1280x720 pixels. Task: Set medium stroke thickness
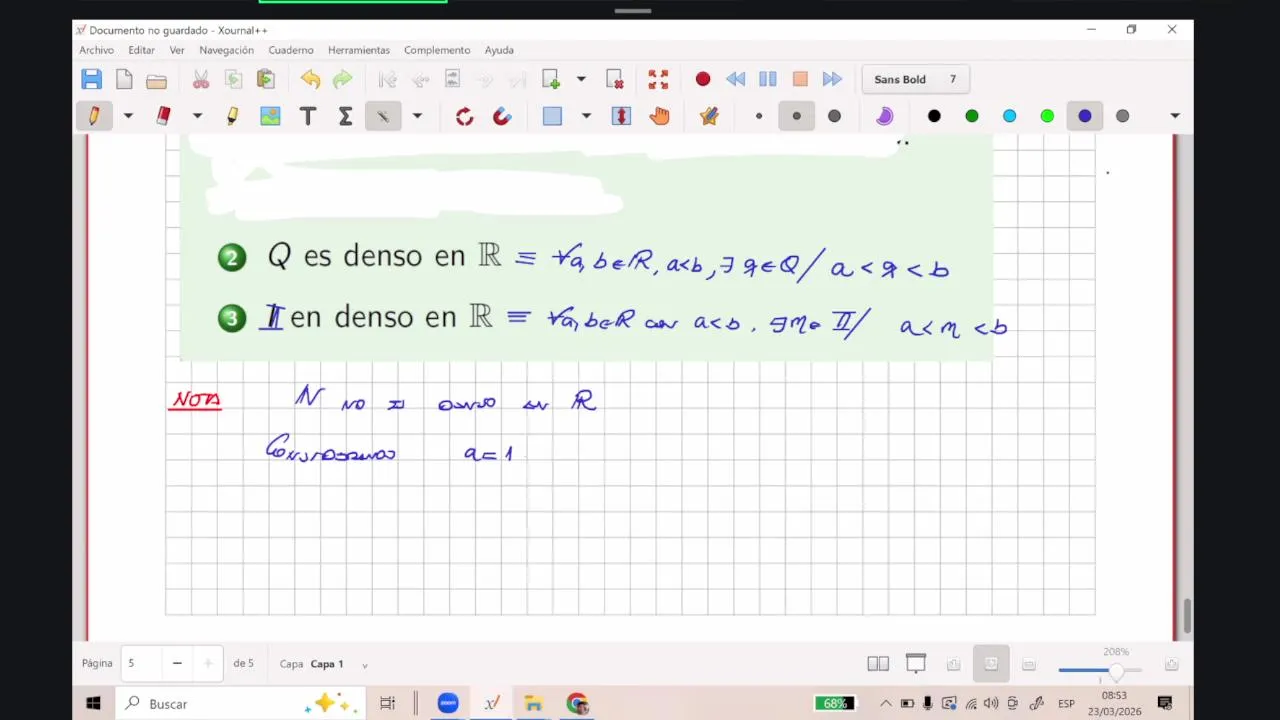[797, 116]
